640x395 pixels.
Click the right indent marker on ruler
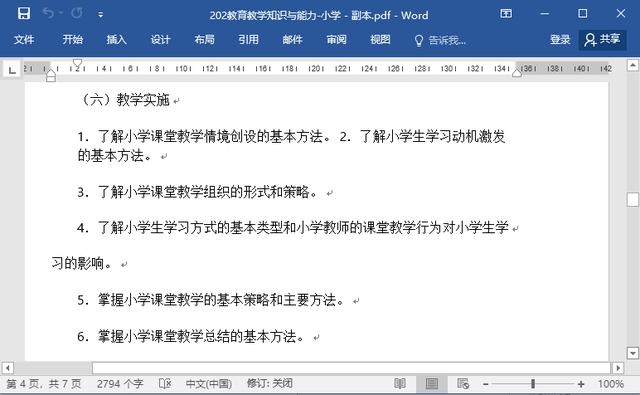point(517,73)
